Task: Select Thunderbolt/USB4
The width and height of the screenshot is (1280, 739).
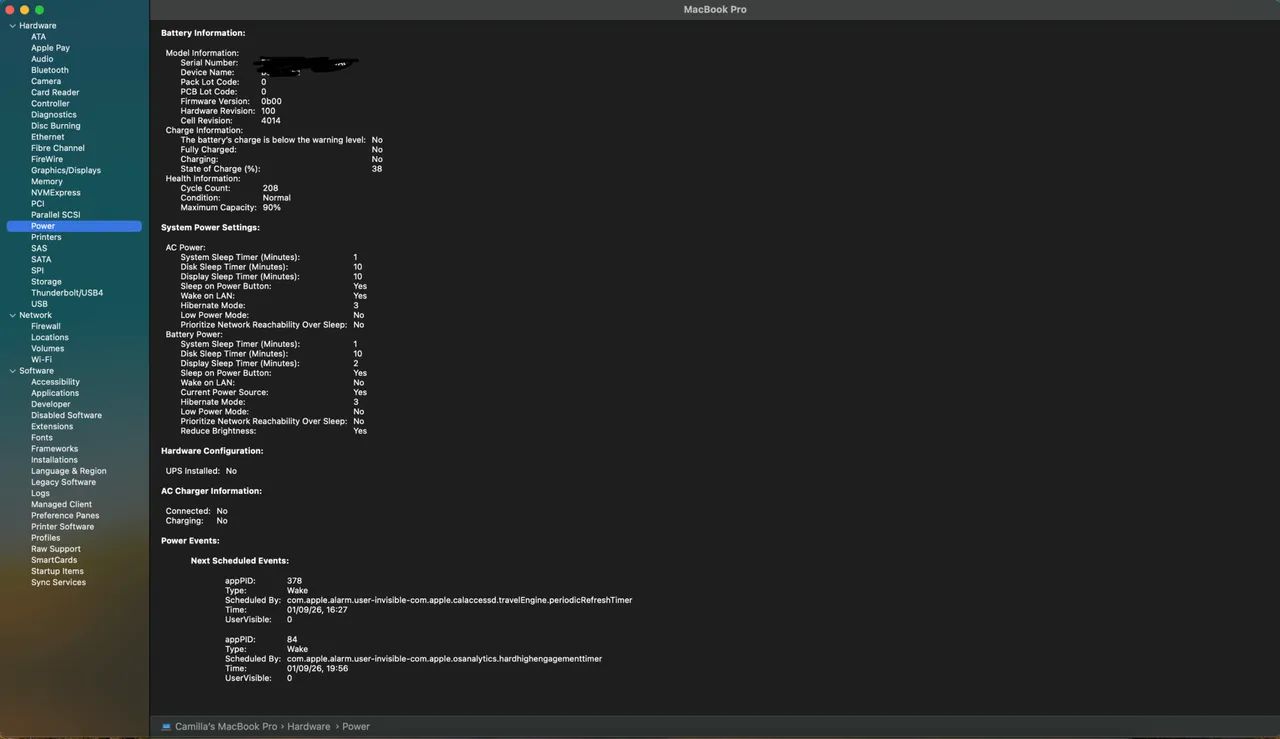Action: 67,293
